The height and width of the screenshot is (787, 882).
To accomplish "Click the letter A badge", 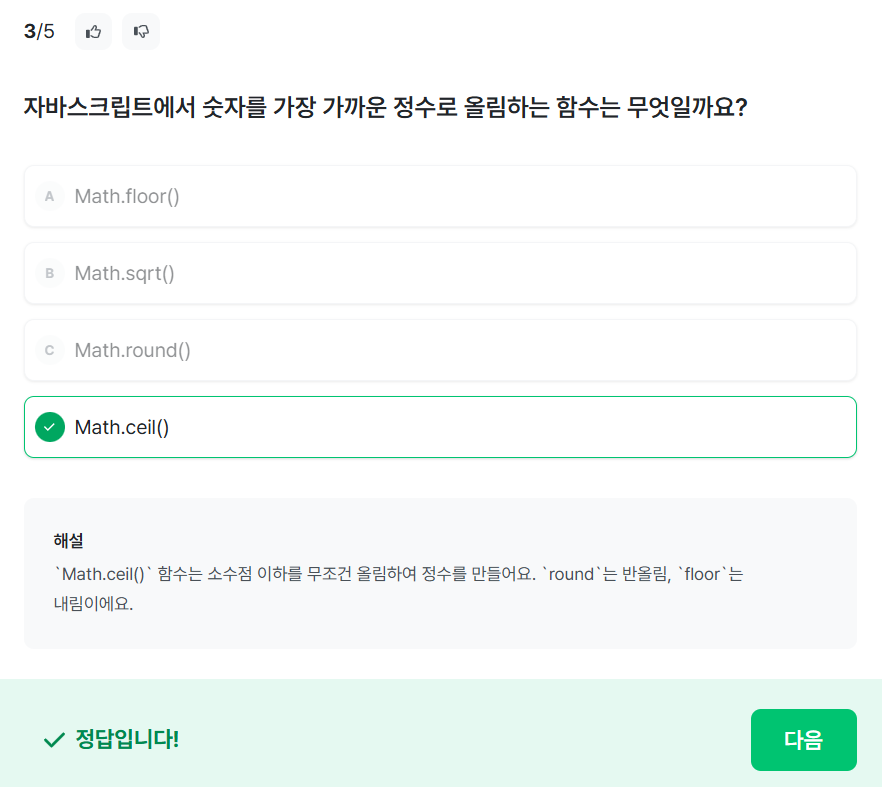I will click(x=50, y=196).
